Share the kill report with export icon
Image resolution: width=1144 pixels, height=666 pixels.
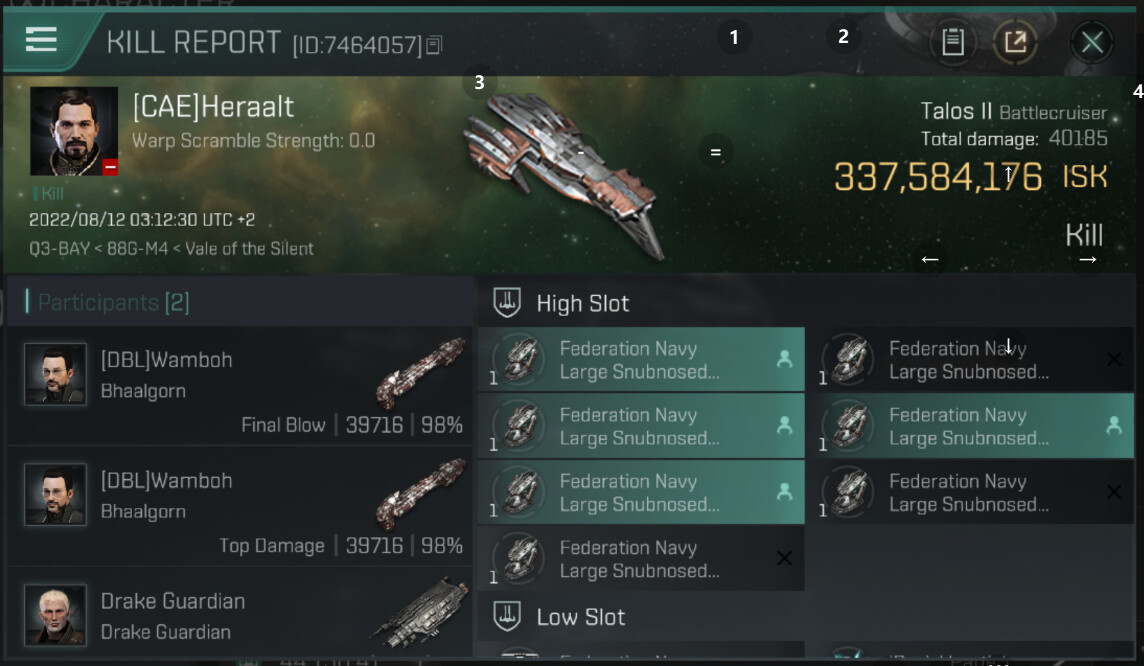click(1014, 42)
